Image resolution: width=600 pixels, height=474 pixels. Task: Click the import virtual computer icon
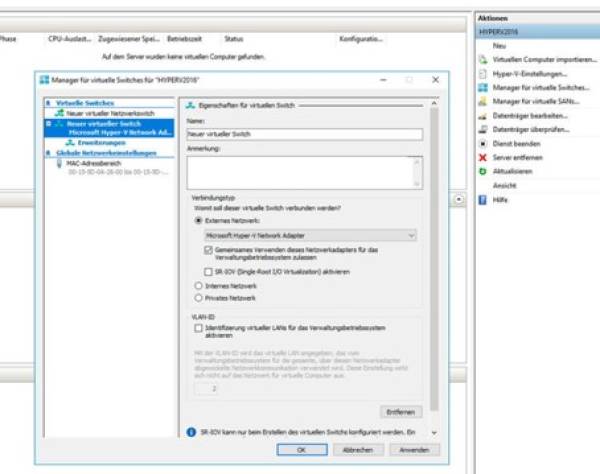click(483, 59)
